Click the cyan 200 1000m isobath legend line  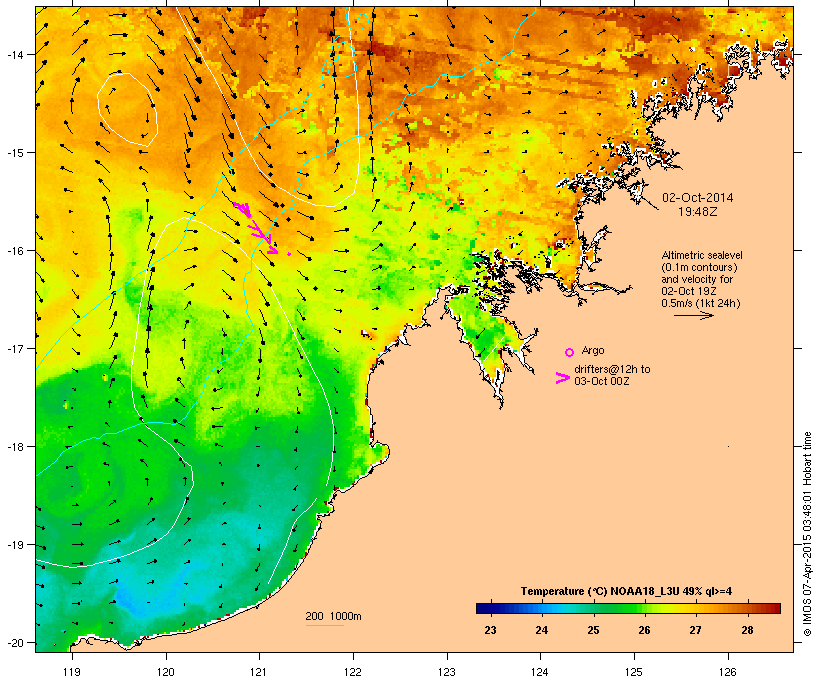[325, 625]
